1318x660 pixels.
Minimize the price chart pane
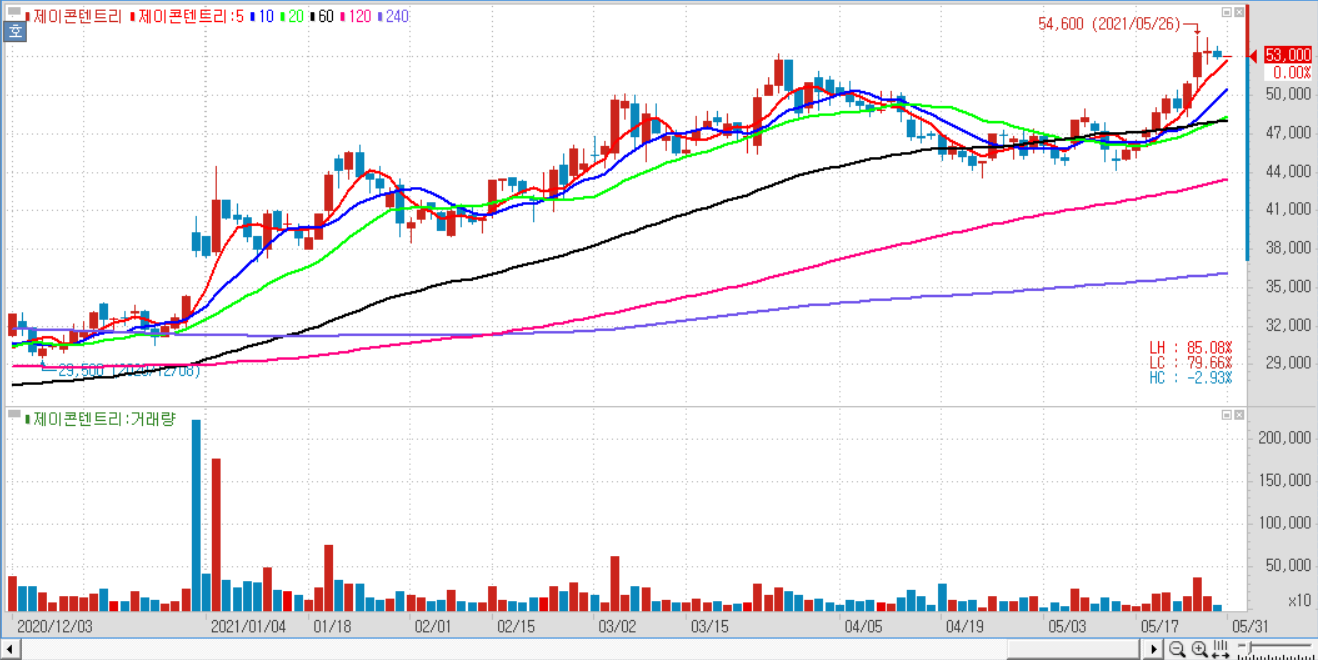pos(1227,12)
